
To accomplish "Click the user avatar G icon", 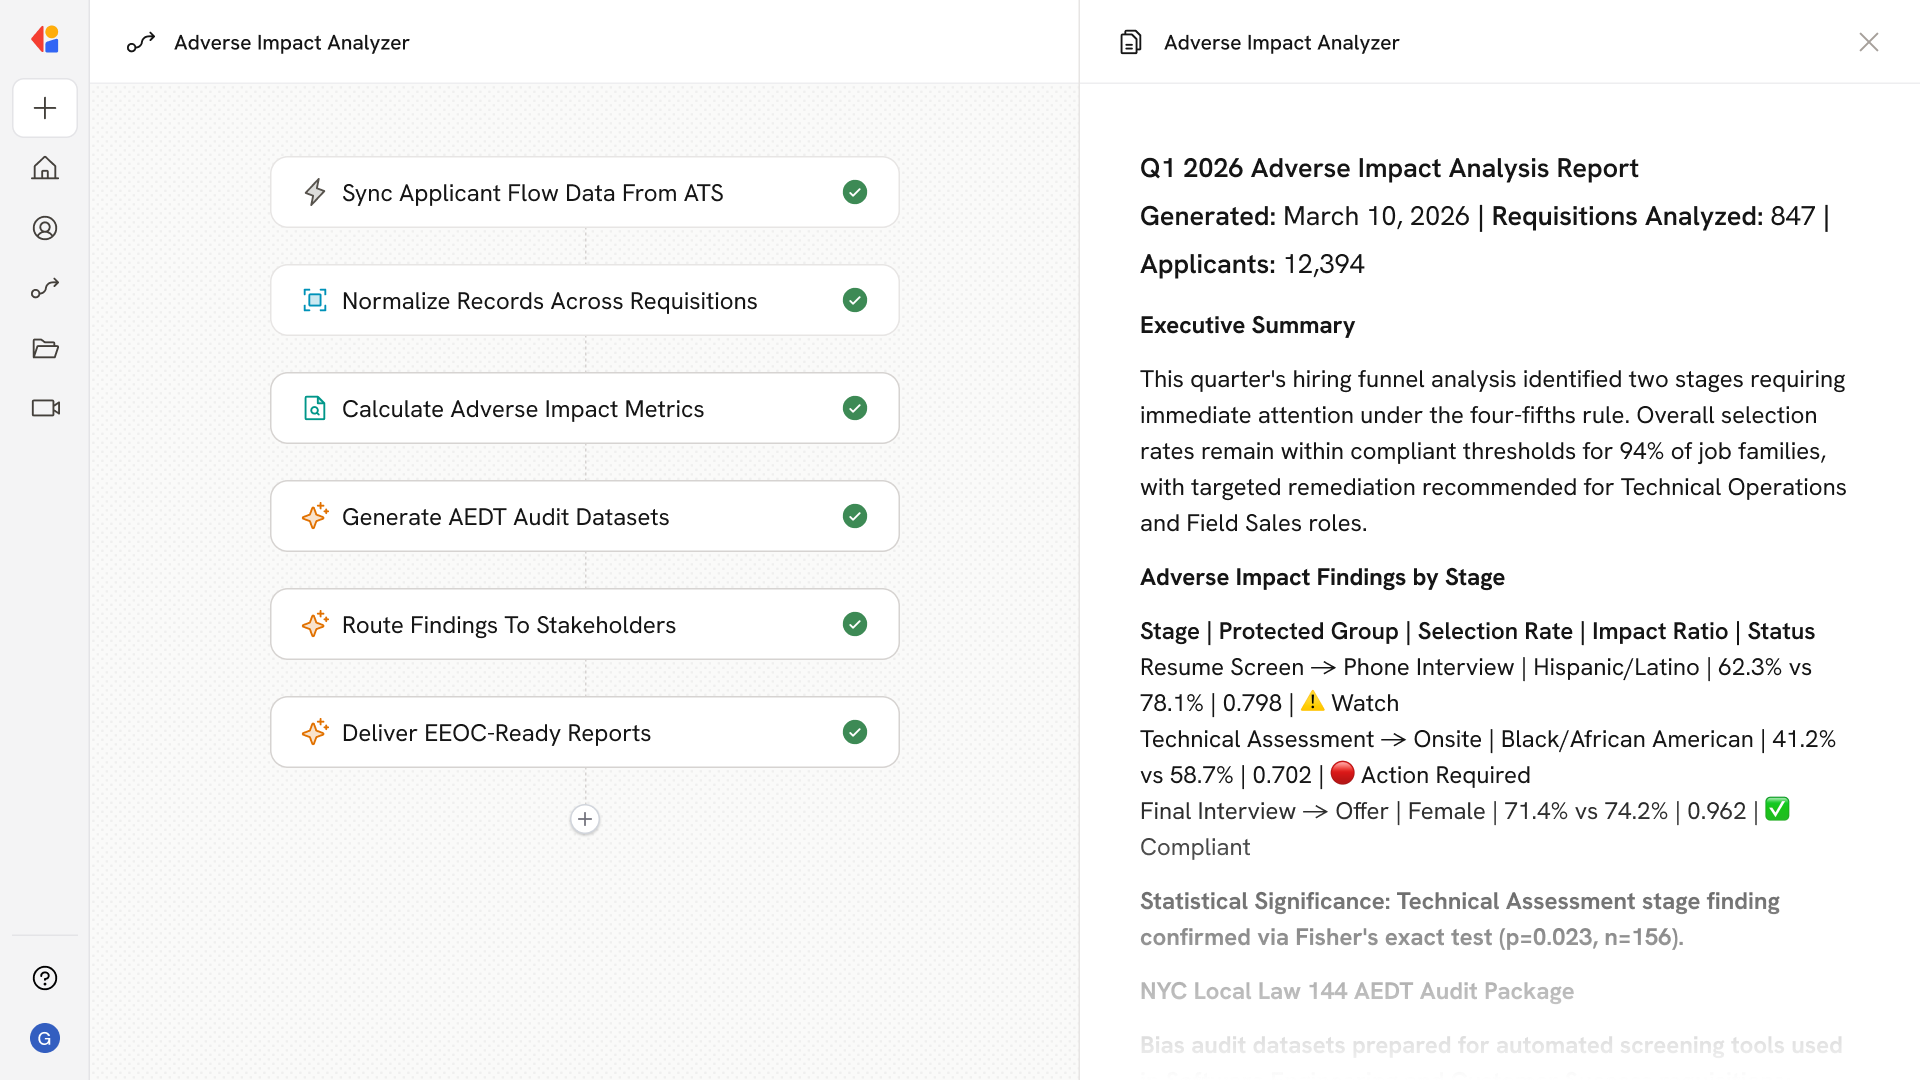I will coord(45,1038).
